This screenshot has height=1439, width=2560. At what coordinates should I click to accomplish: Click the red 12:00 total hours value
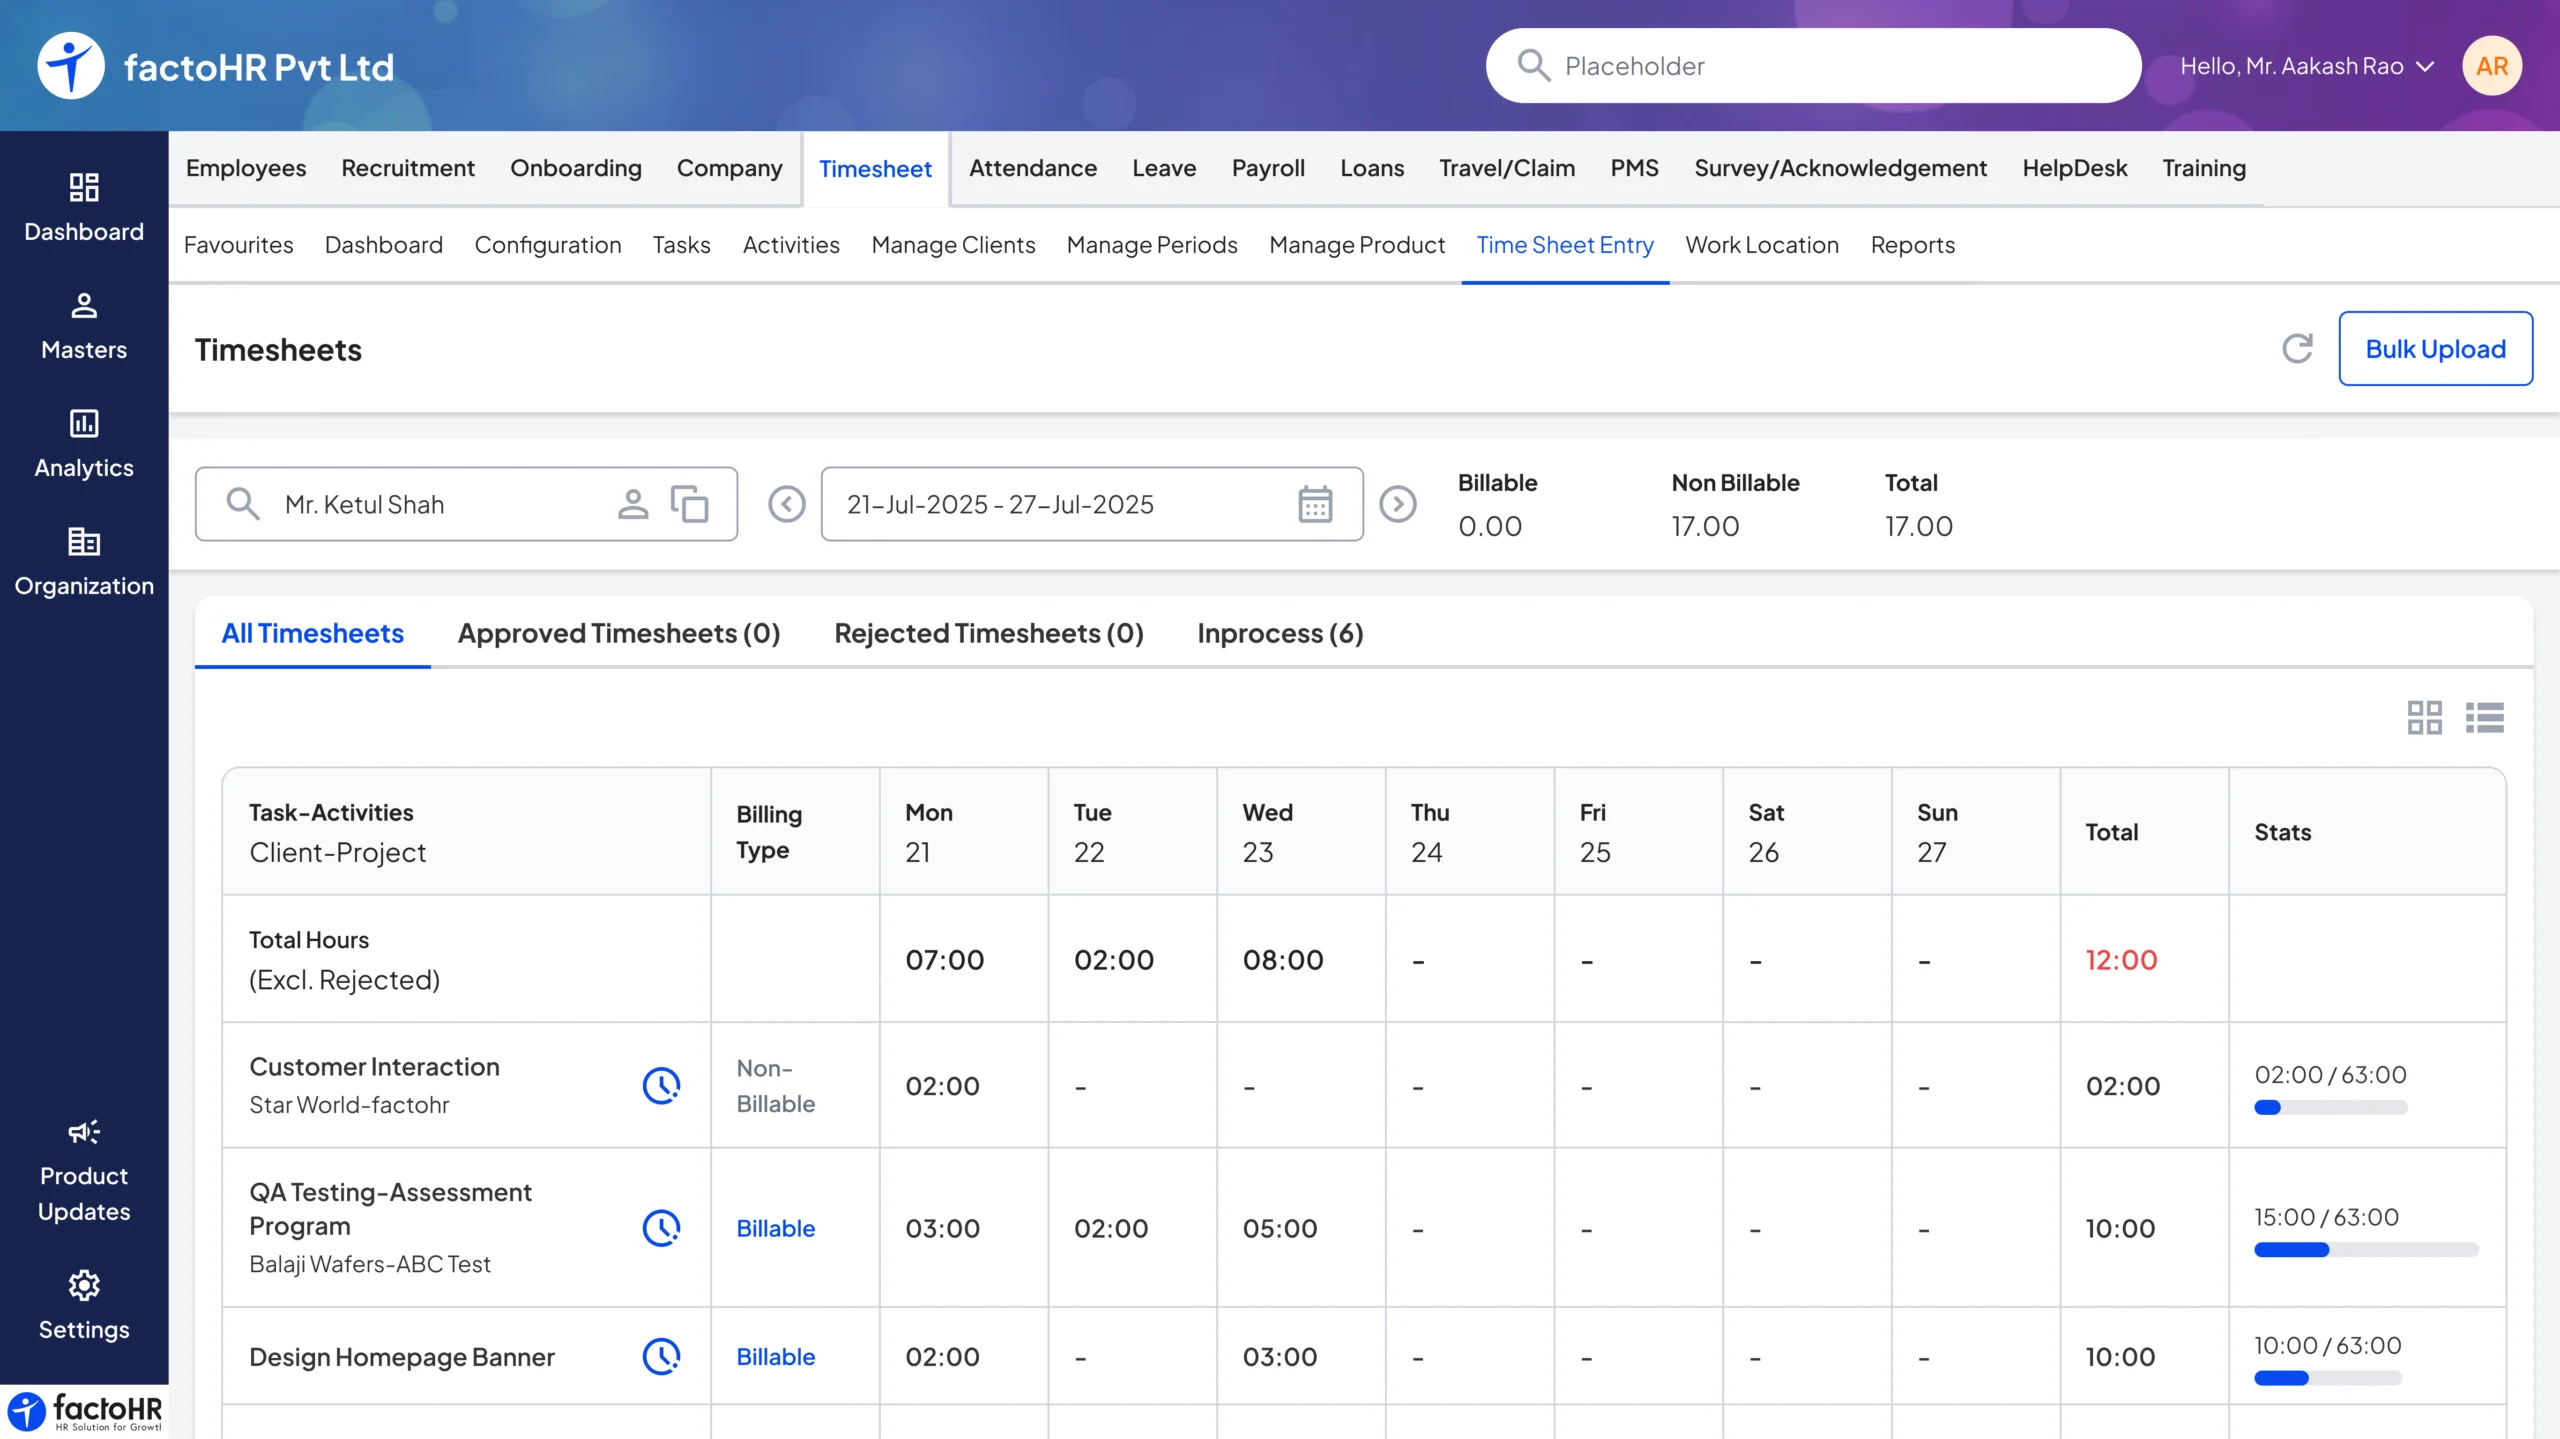point(2121,959)
